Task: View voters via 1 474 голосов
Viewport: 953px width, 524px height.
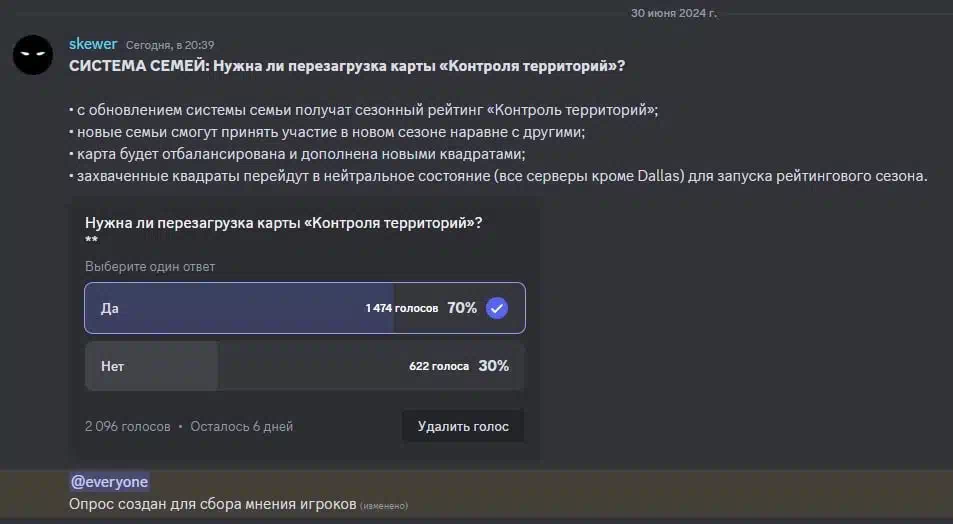Action: [402, 308]
